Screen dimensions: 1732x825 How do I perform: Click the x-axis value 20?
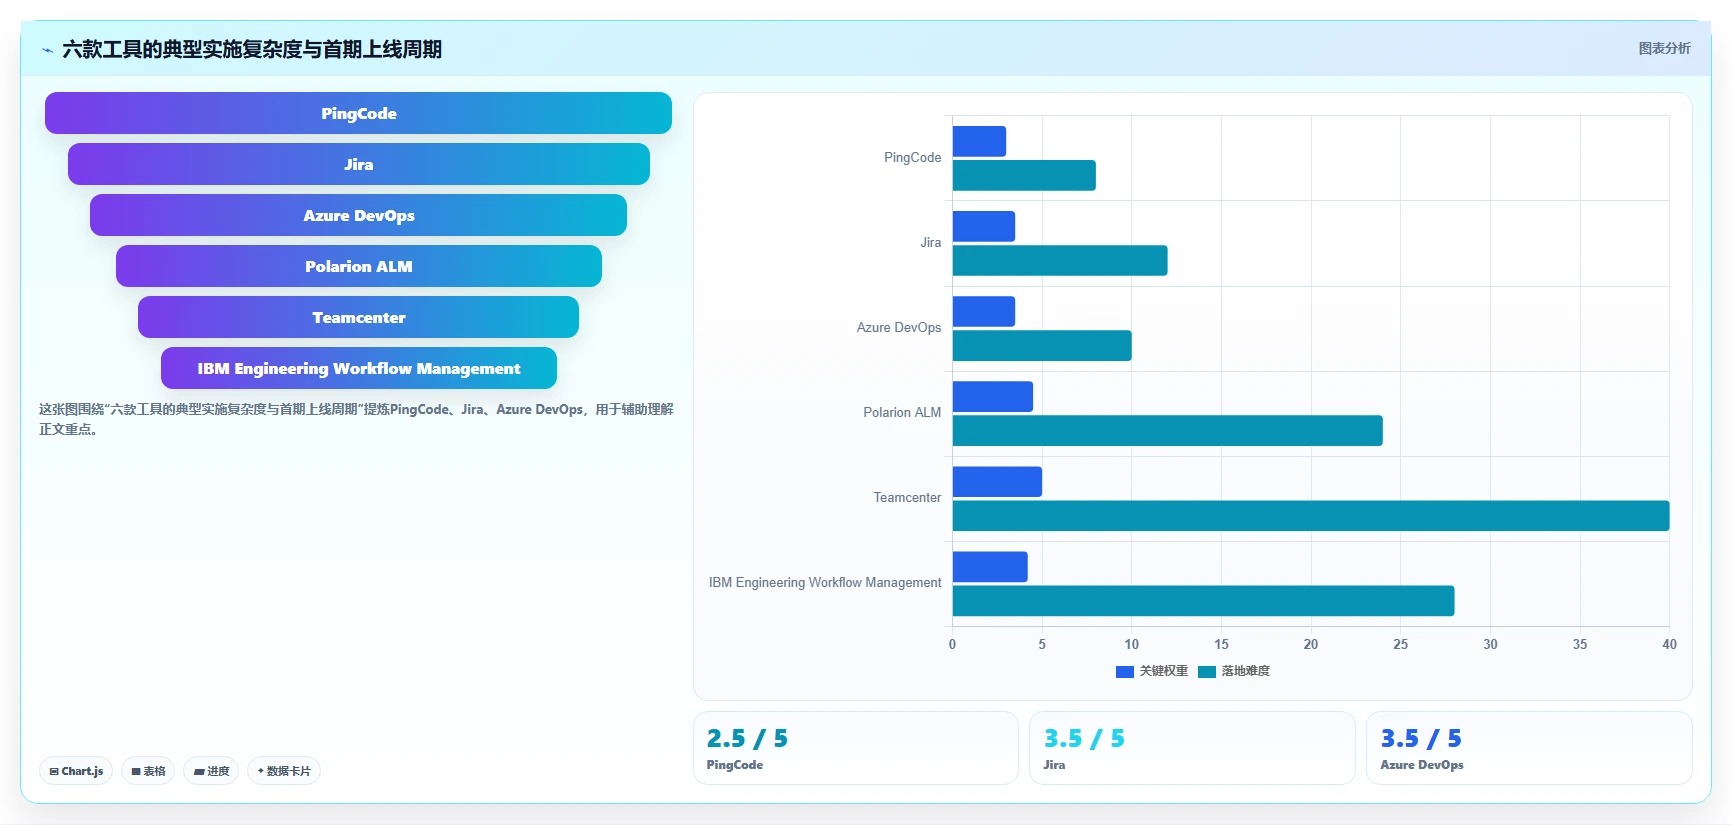tap(1311, 644)
